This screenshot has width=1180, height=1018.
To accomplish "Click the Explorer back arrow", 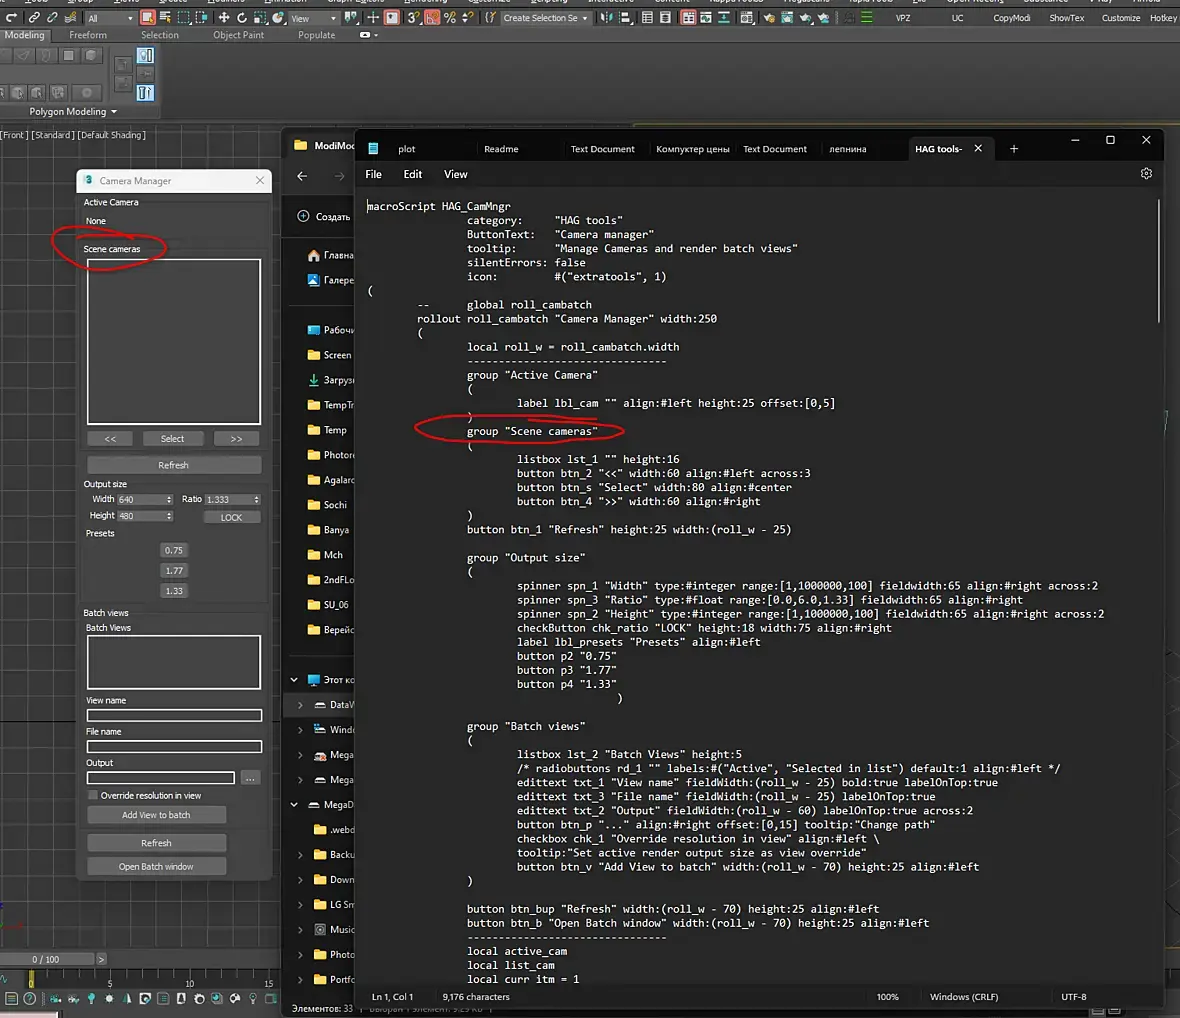I will click(302, 176).
